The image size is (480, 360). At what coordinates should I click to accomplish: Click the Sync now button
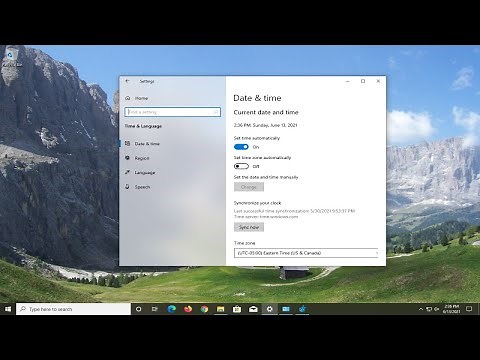(x=249, y=227)
